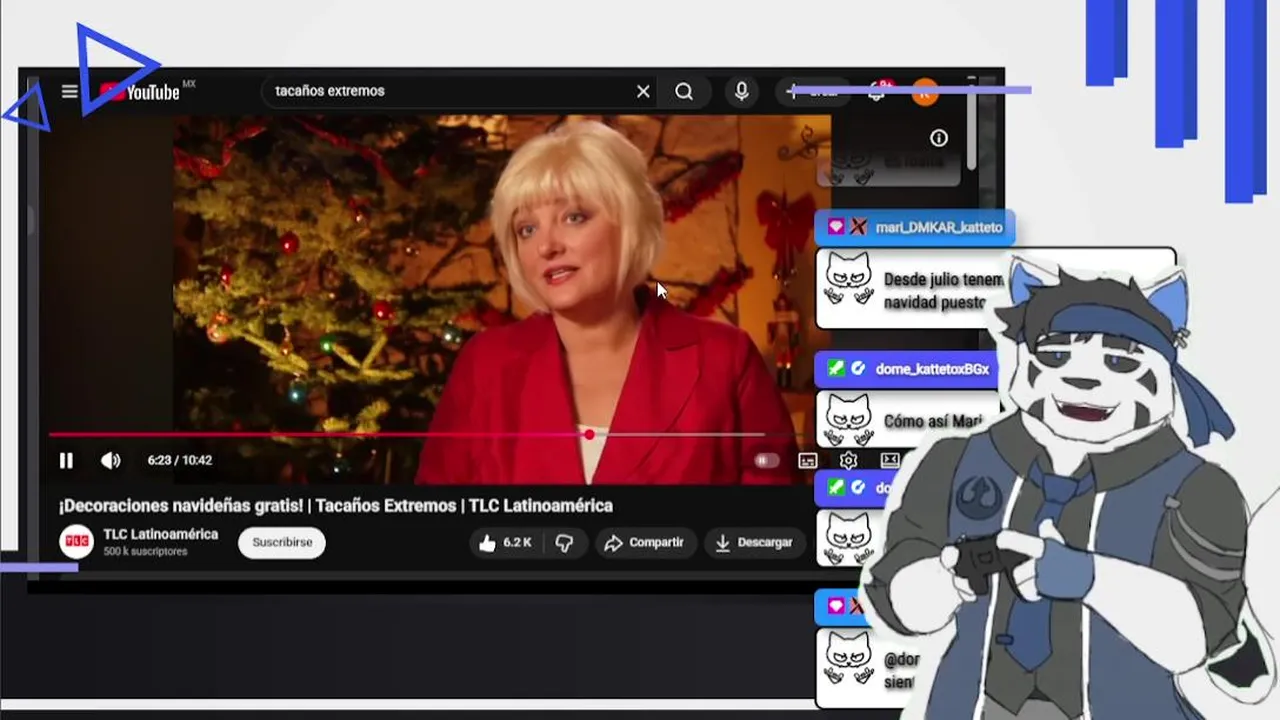
Task: Click the video title about decoraciones navideñas
Action: [336, 506]
